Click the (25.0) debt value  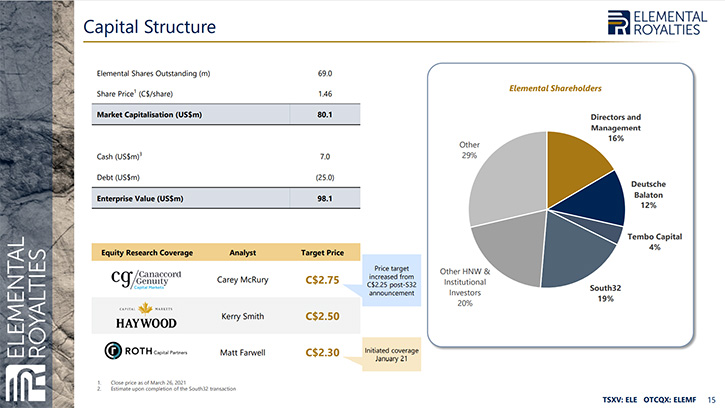325,178
